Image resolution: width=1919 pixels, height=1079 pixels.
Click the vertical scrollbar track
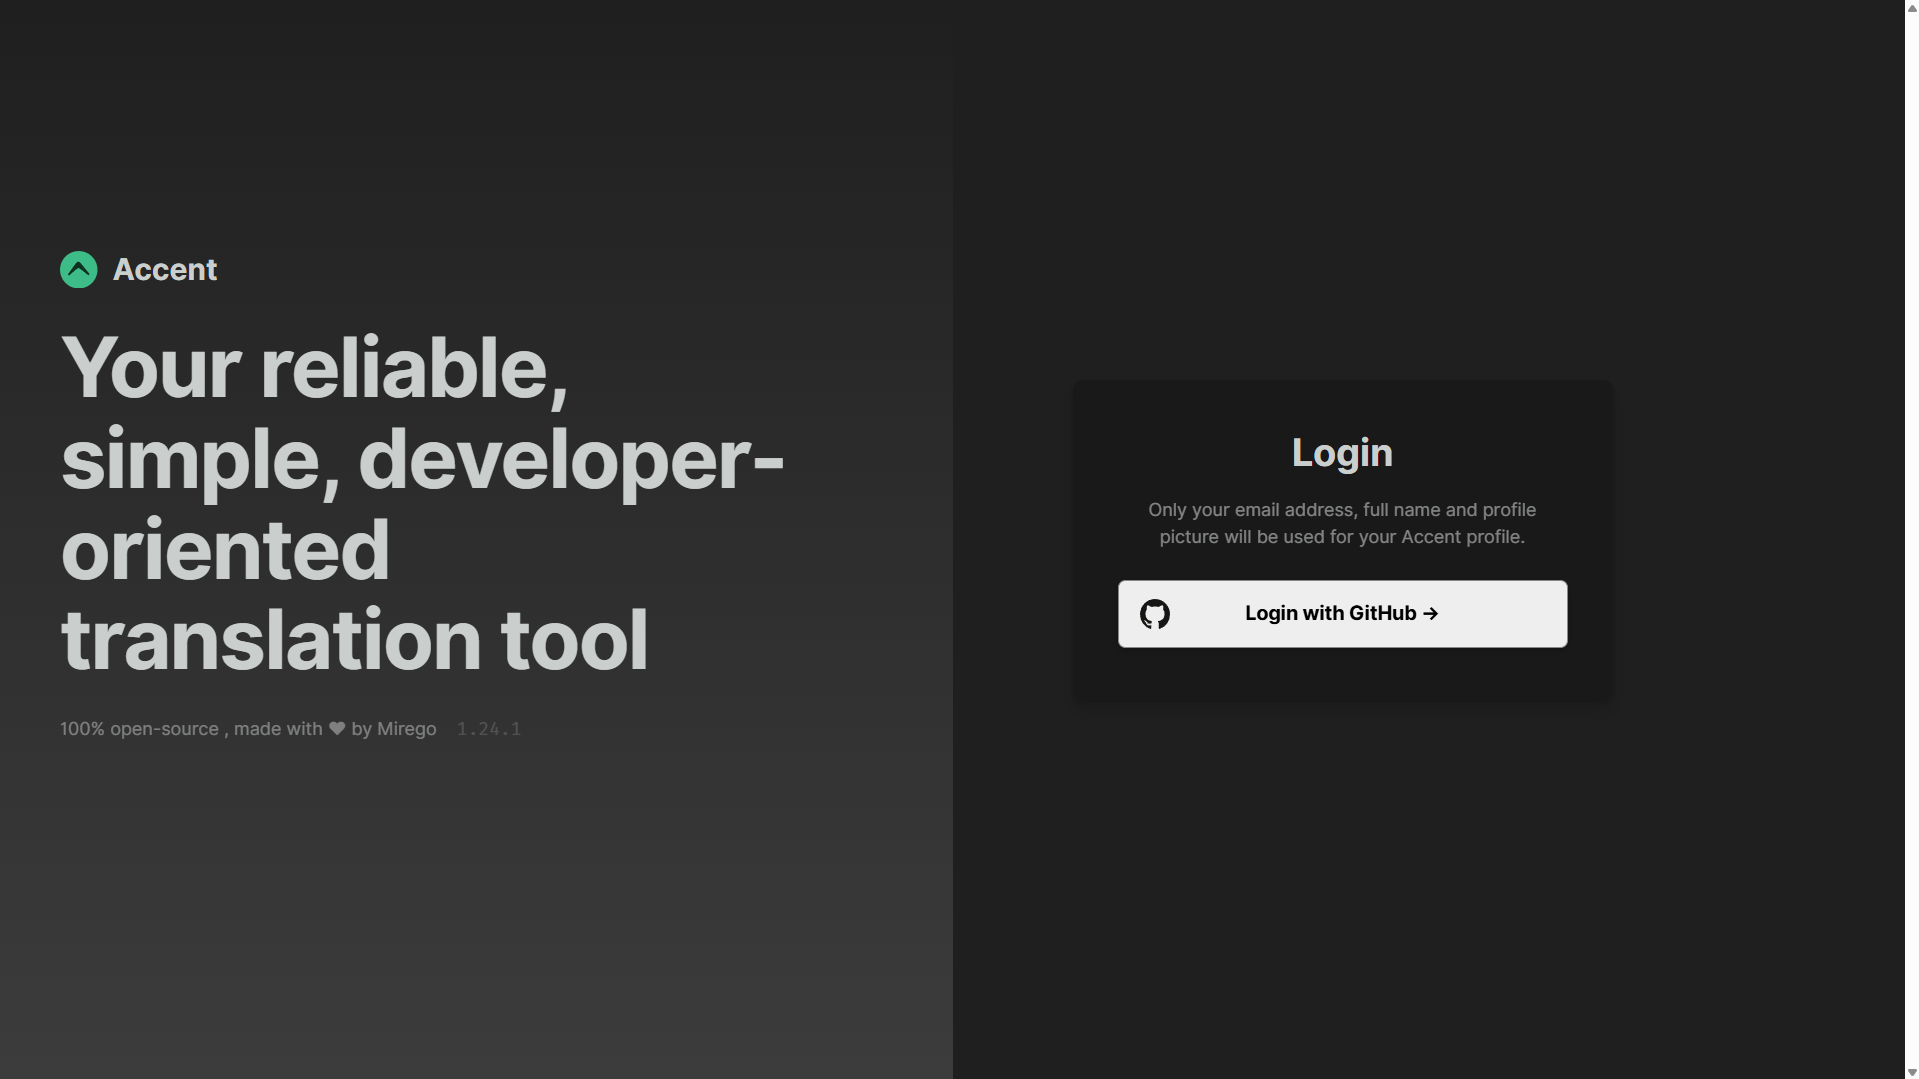click(1912, 500)
